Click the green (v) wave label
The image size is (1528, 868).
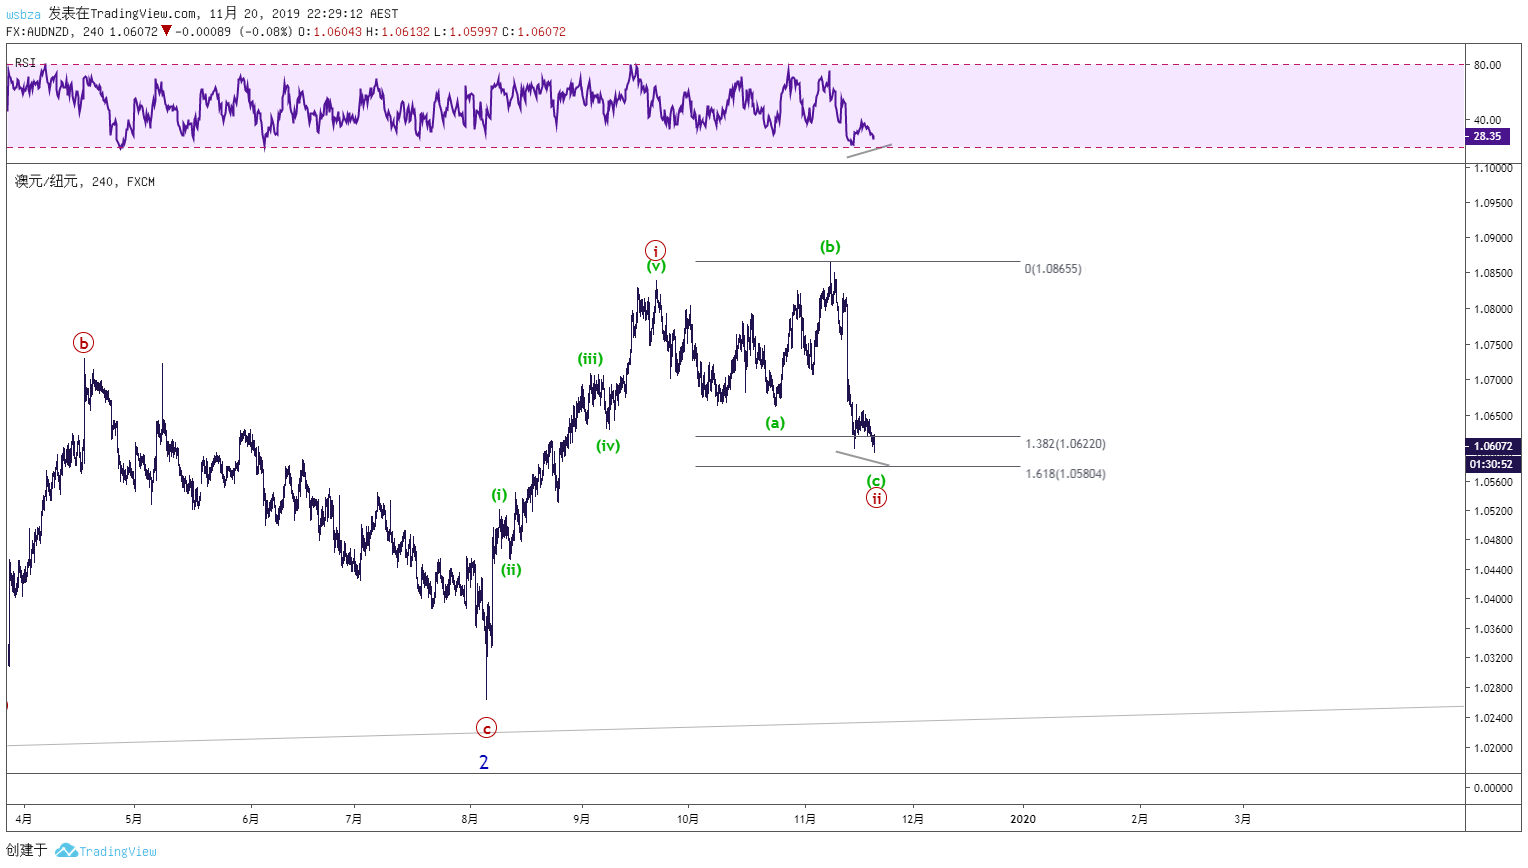click(x=656, y=266)
